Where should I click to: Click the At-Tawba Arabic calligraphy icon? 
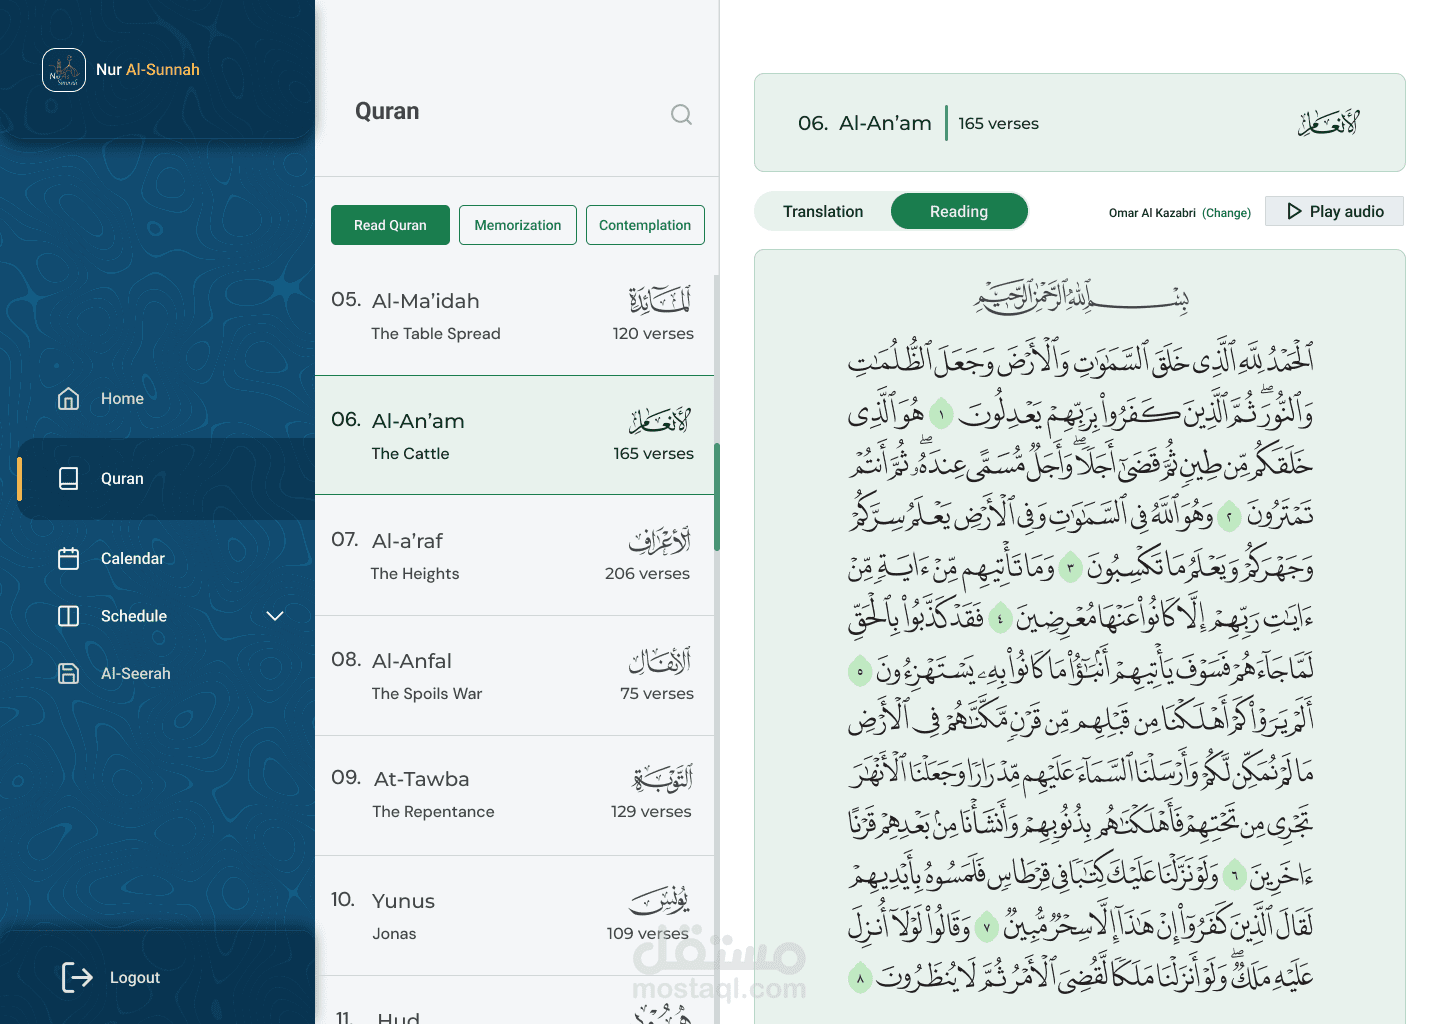662,778
